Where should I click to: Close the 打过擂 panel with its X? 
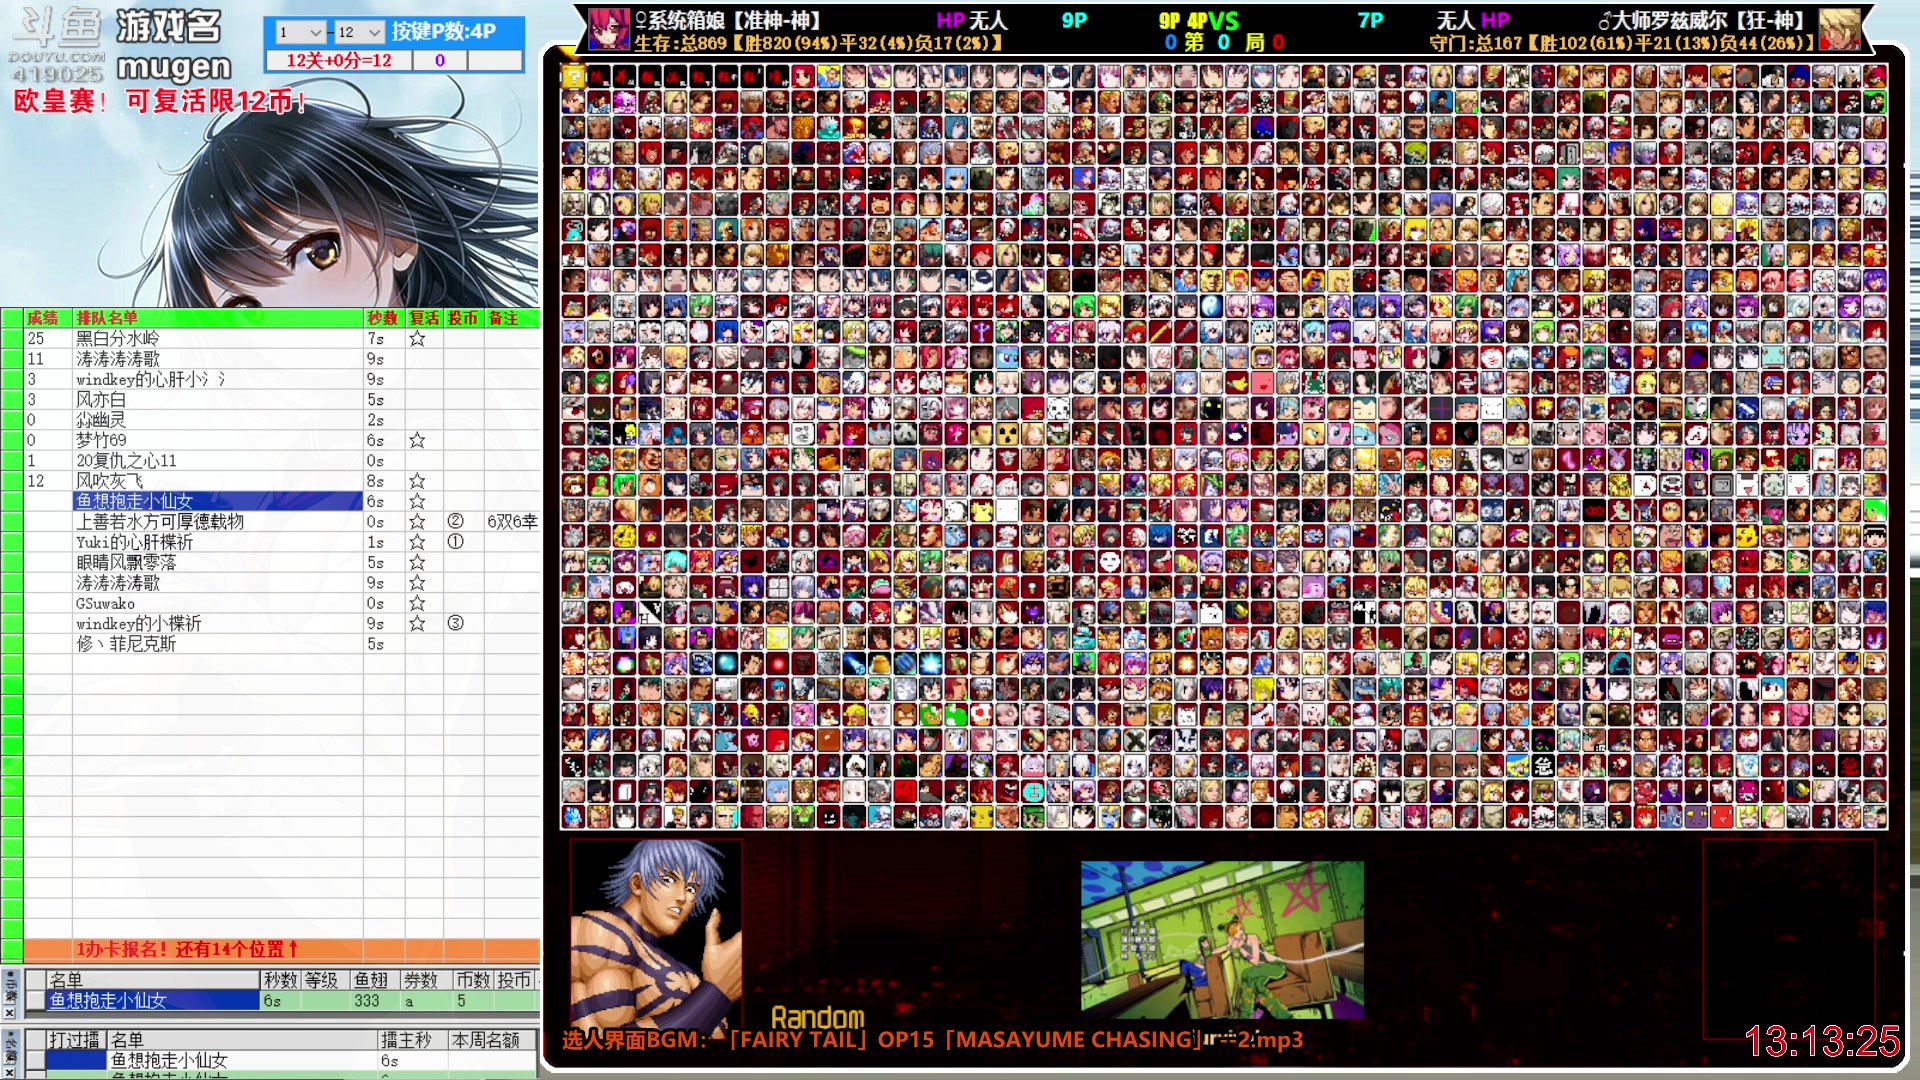click(x=10, y=1072)
